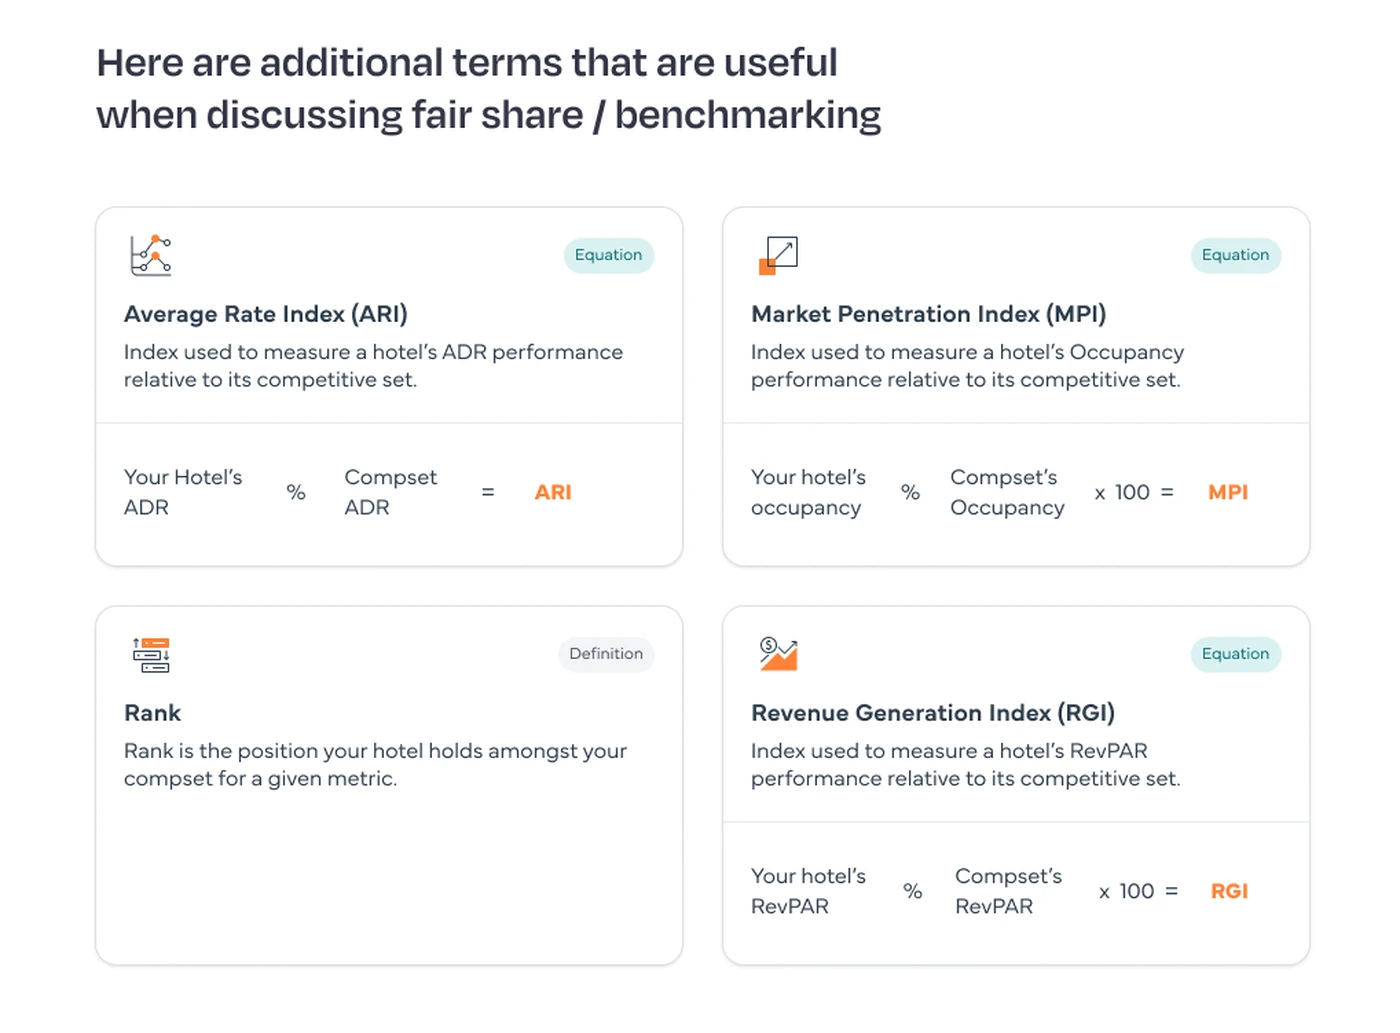Select the Rank card heading
This screenshot has height=1033, width=1400.
[152, 713]
